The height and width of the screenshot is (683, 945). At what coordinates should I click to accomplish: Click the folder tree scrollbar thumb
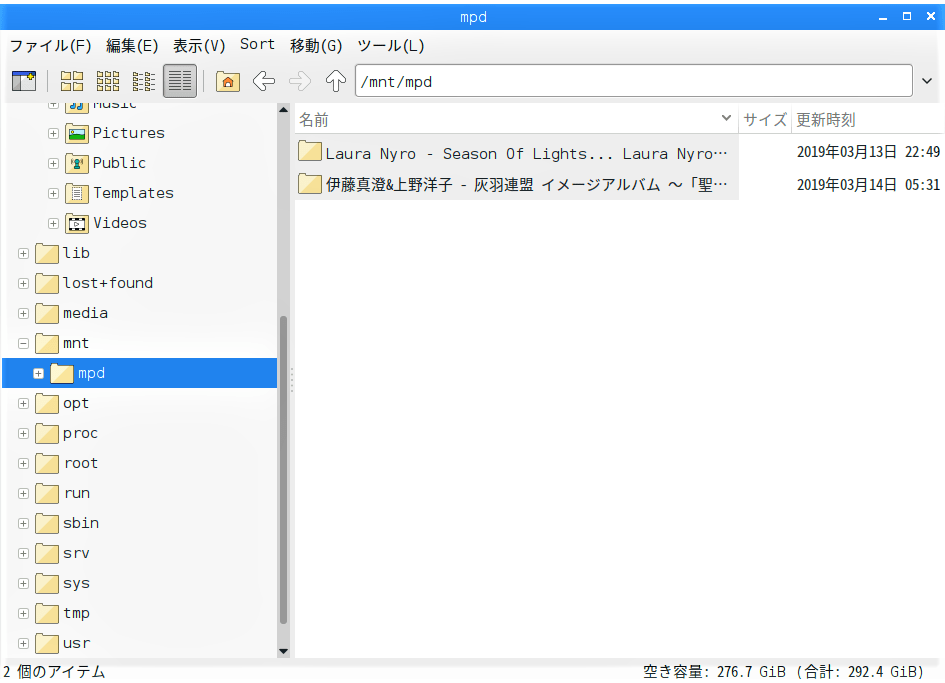(x=283, y=470)
